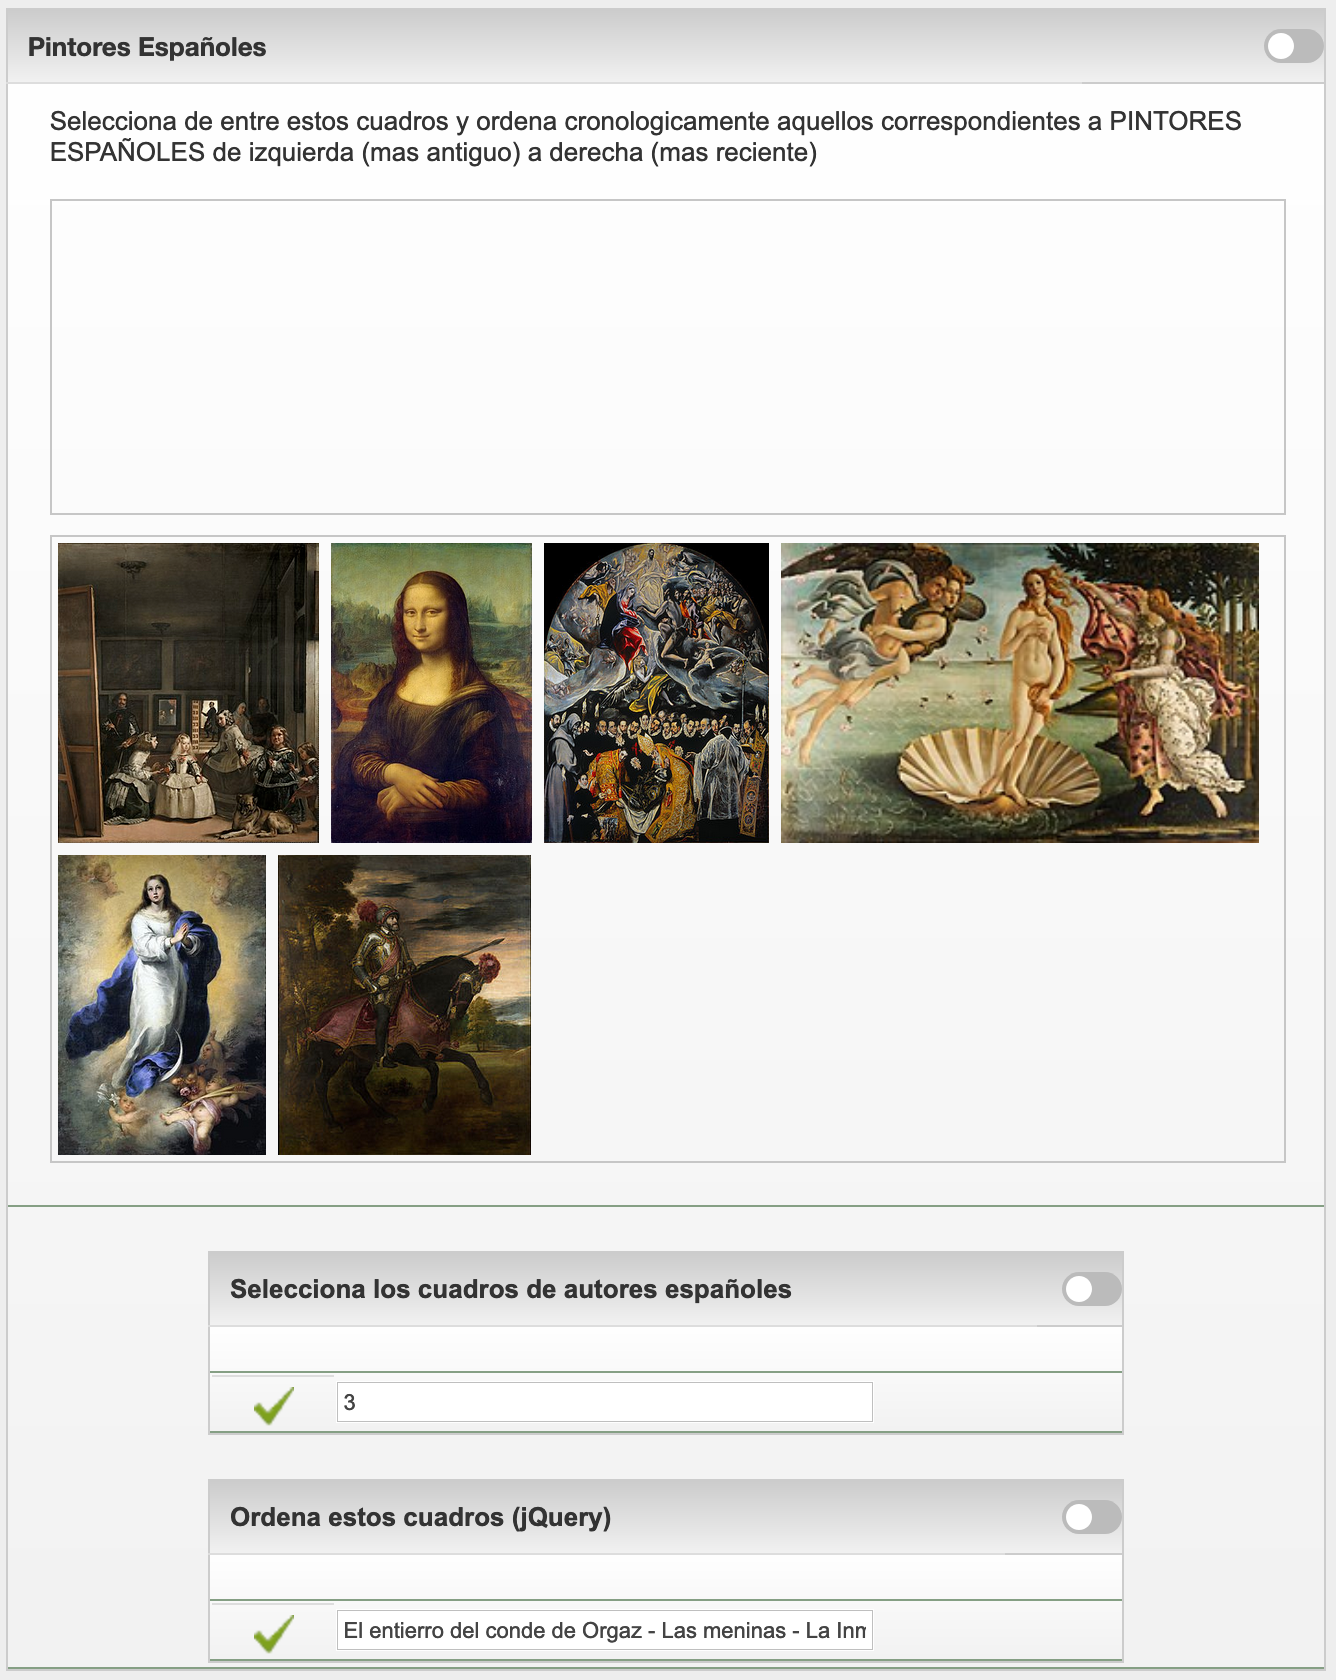Click the Pintores Españoles header title

(x=147, y=47)
